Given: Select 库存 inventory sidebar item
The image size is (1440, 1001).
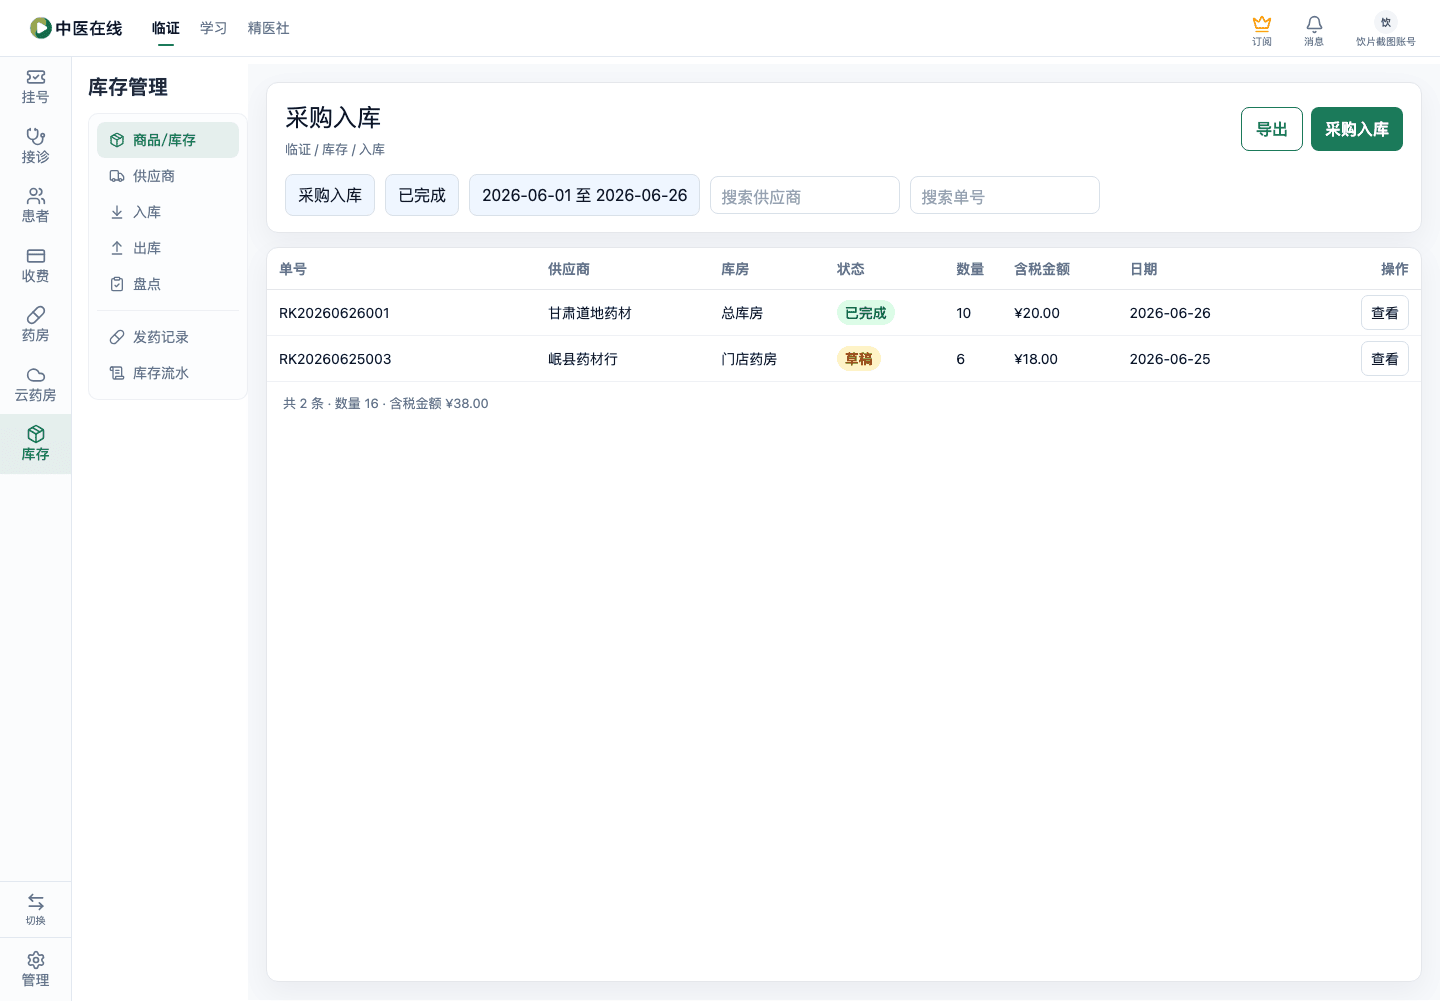Looking at the screenshot, I should (x=36, y=444).
